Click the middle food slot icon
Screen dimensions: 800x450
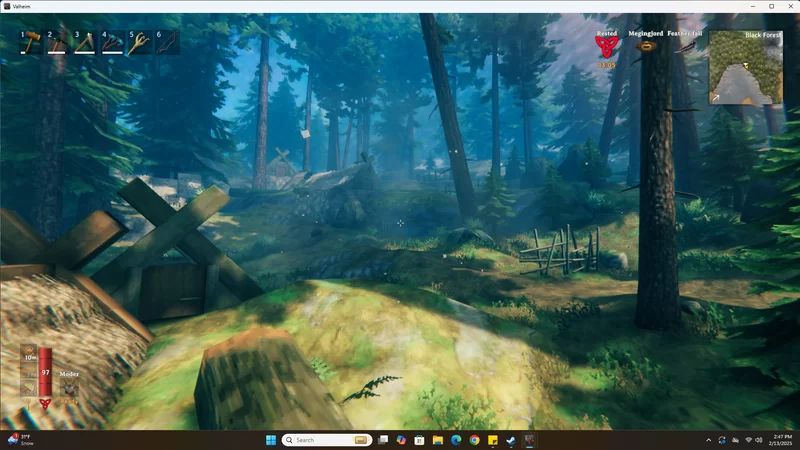click(x=29, y=371)
